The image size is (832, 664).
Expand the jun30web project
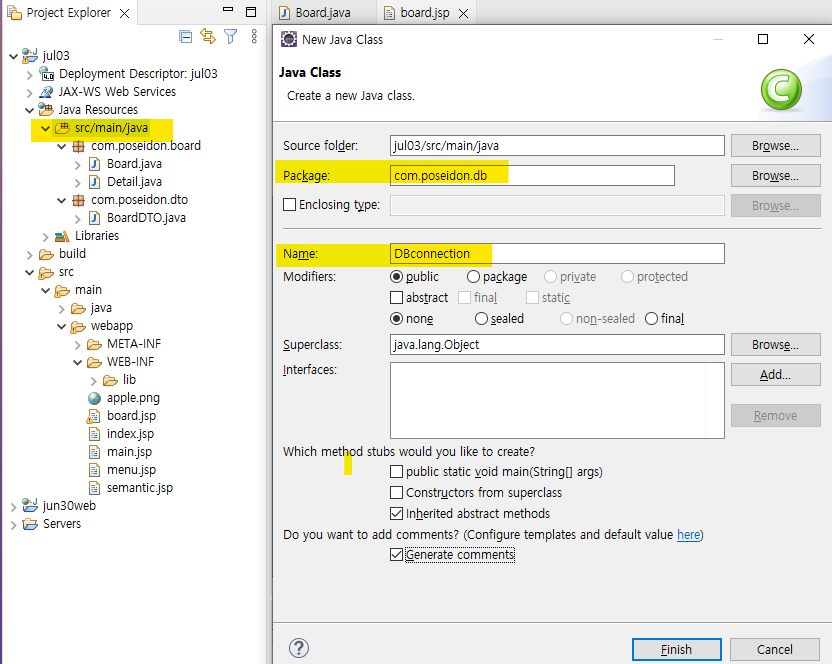pyautogui.click(x=14, y=507)
